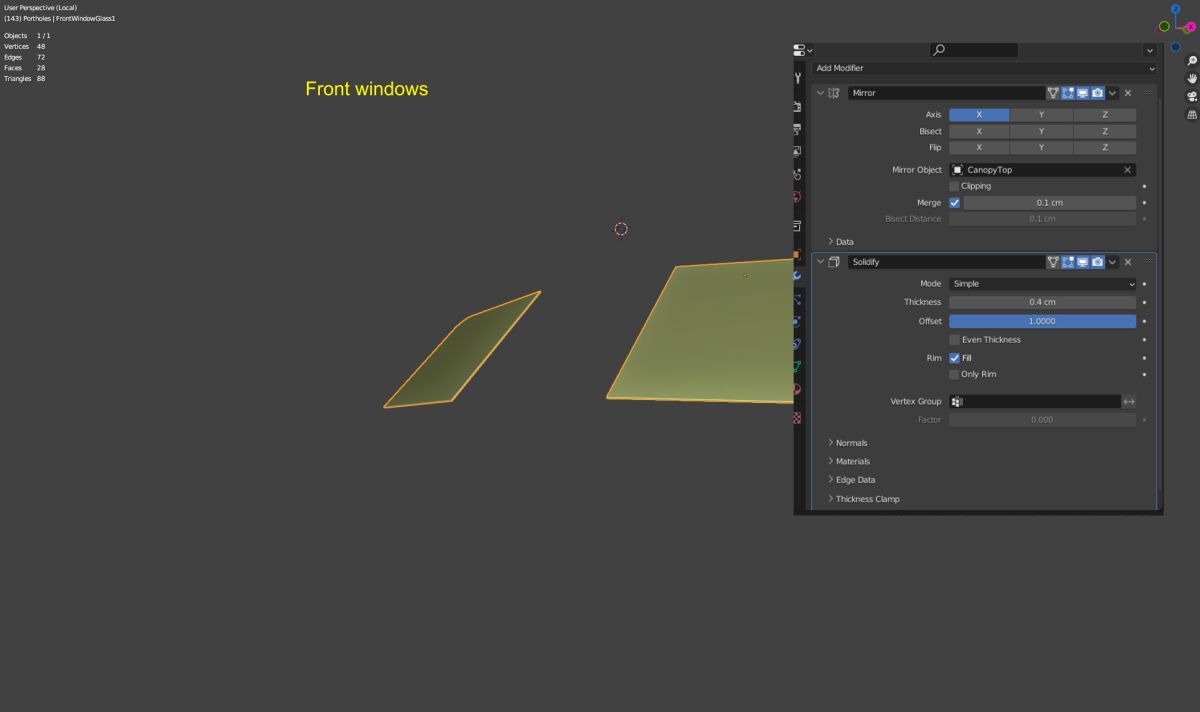Toggle Solidify edit mode display
1200x712 pixels.
(x=1068, y=262)
